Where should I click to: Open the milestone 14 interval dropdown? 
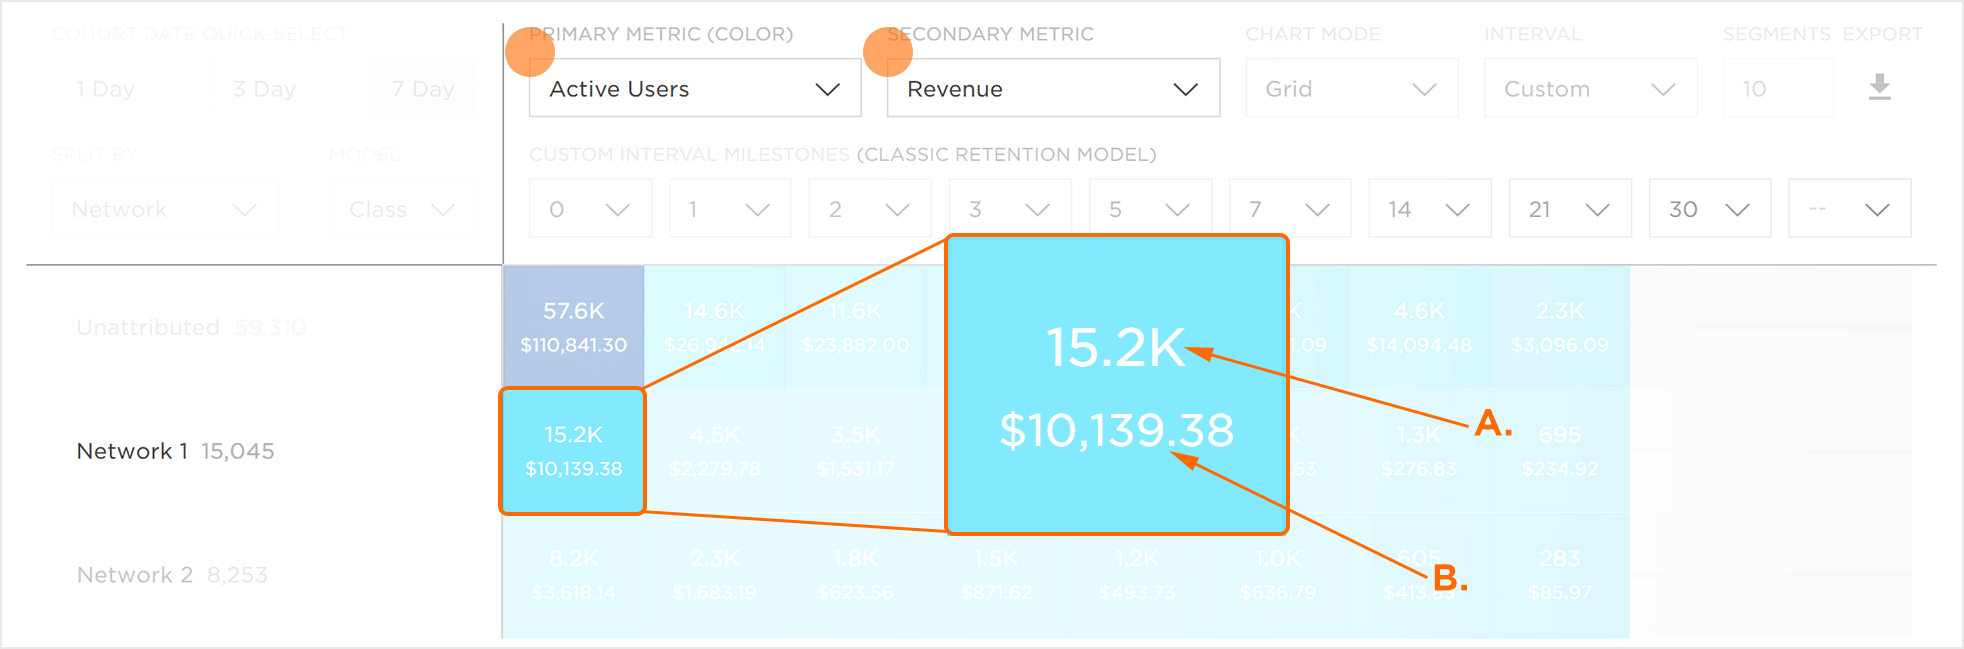click(1429, 209)
